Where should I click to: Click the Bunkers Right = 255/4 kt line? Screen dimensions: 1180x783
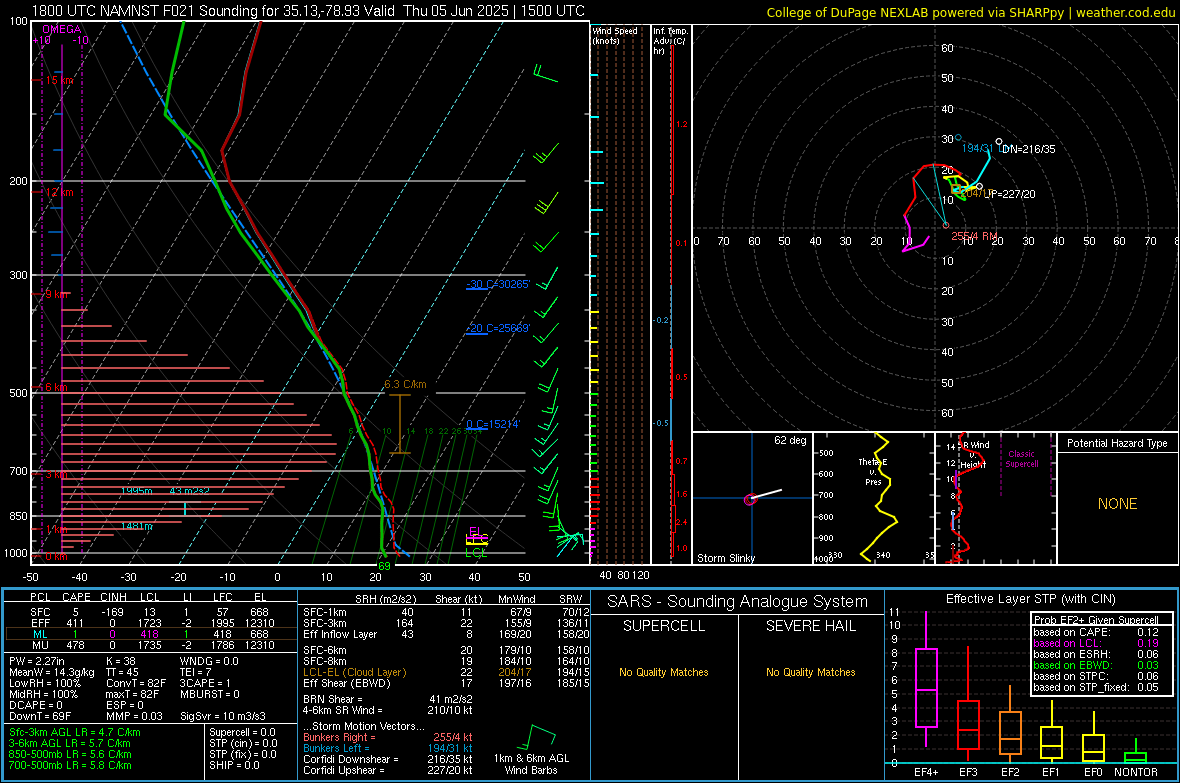point(388,737)
